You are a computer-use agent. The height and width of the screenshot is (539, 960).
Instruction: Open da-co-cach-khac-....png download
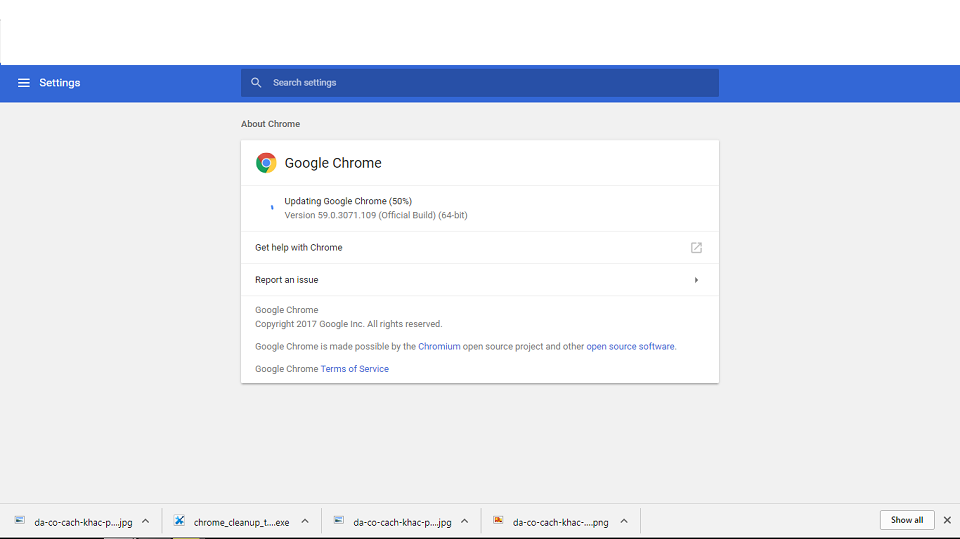point(561,522)
